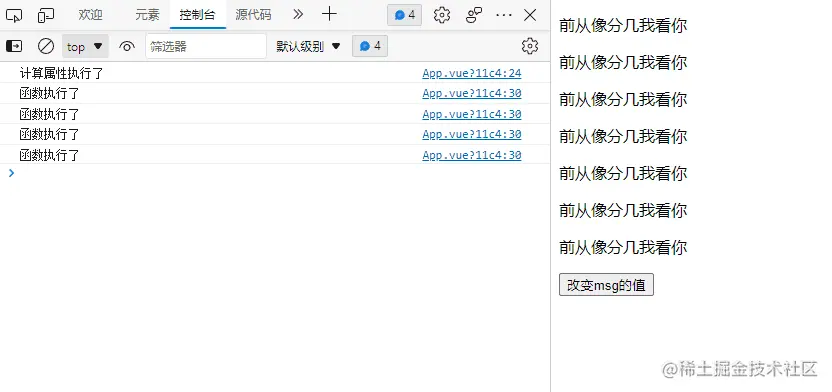
Task: Toggle the console sidebar panel icon
Action: (14, 47)
